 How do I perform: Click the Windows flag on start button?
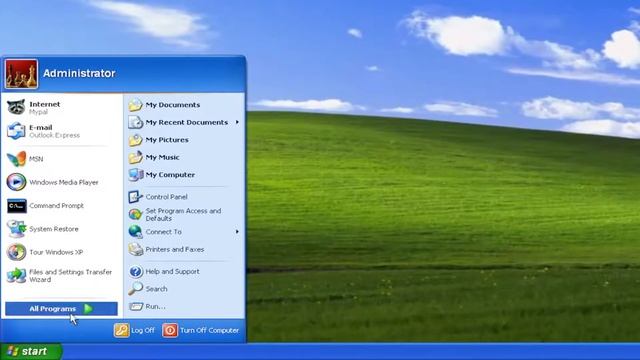[13, 351]
